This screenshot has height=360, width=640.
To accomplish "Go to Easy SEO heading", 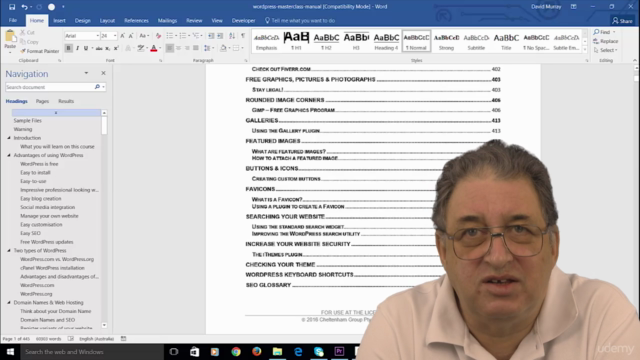I will coord(31,233).
